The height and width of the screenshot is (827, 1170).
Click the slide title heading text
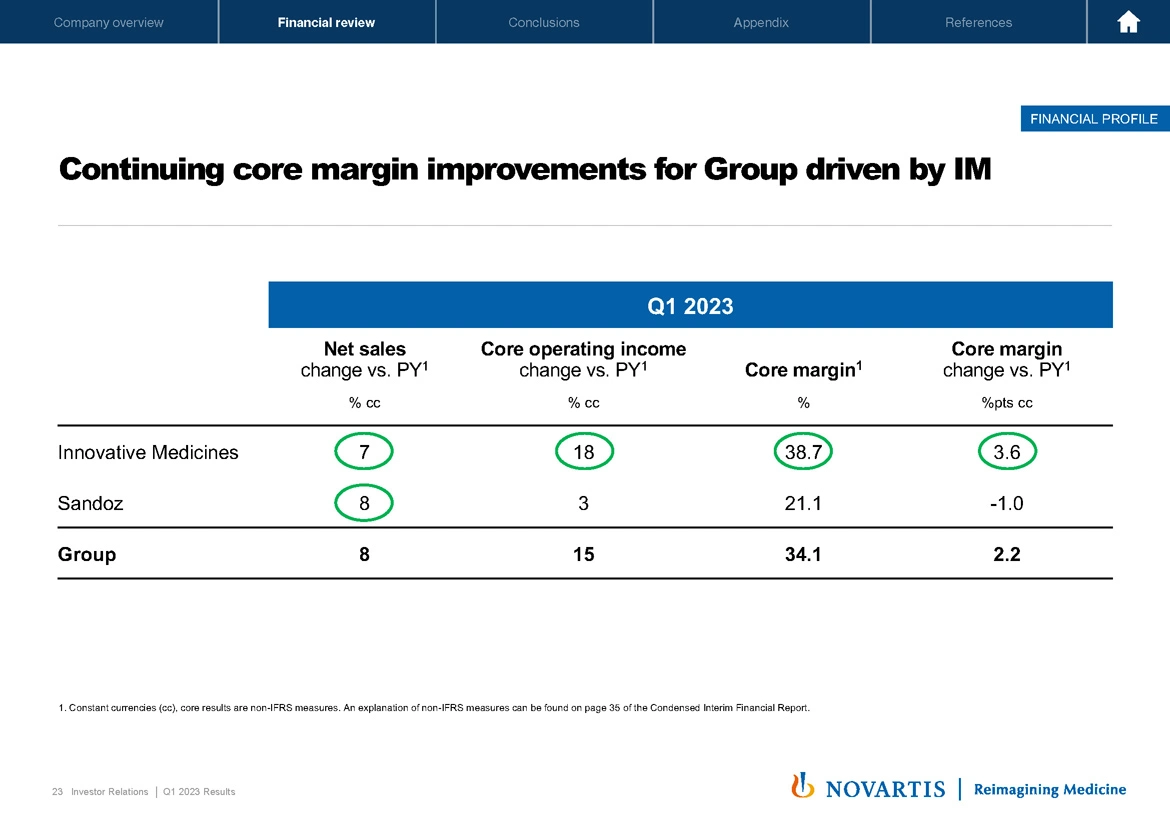tap(525, 170)
